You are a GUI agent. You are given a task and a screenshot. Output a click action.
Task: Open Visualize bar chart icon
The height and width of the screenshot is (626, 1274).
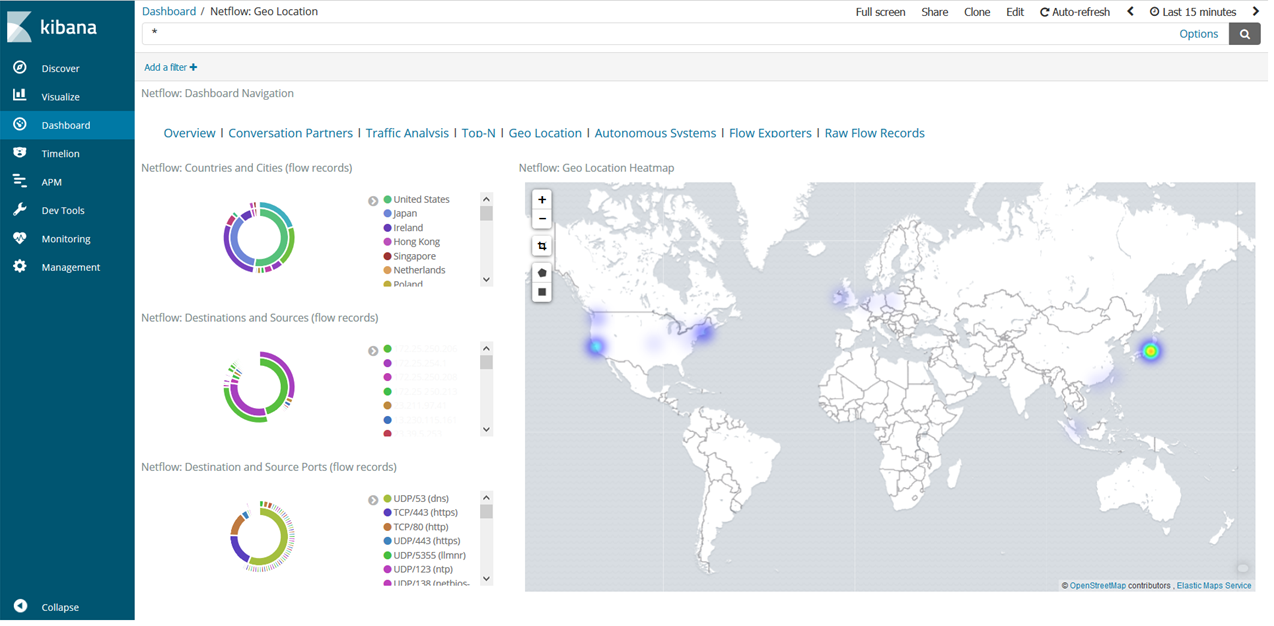coord(19,96)
